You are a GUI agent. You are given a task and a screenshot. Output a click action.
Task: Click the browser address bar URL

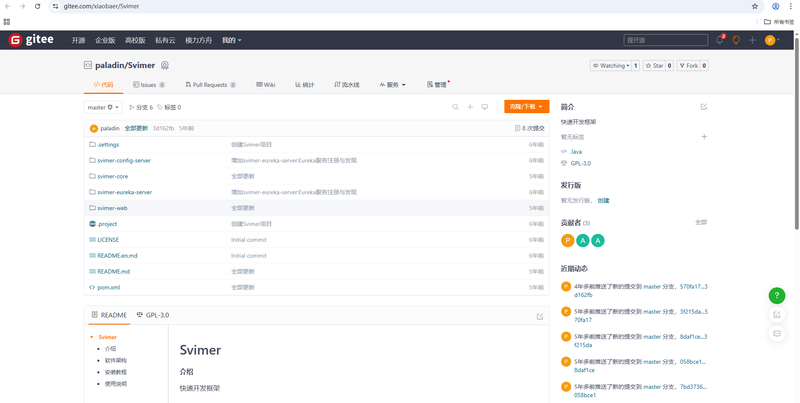[x=101, y=6]
